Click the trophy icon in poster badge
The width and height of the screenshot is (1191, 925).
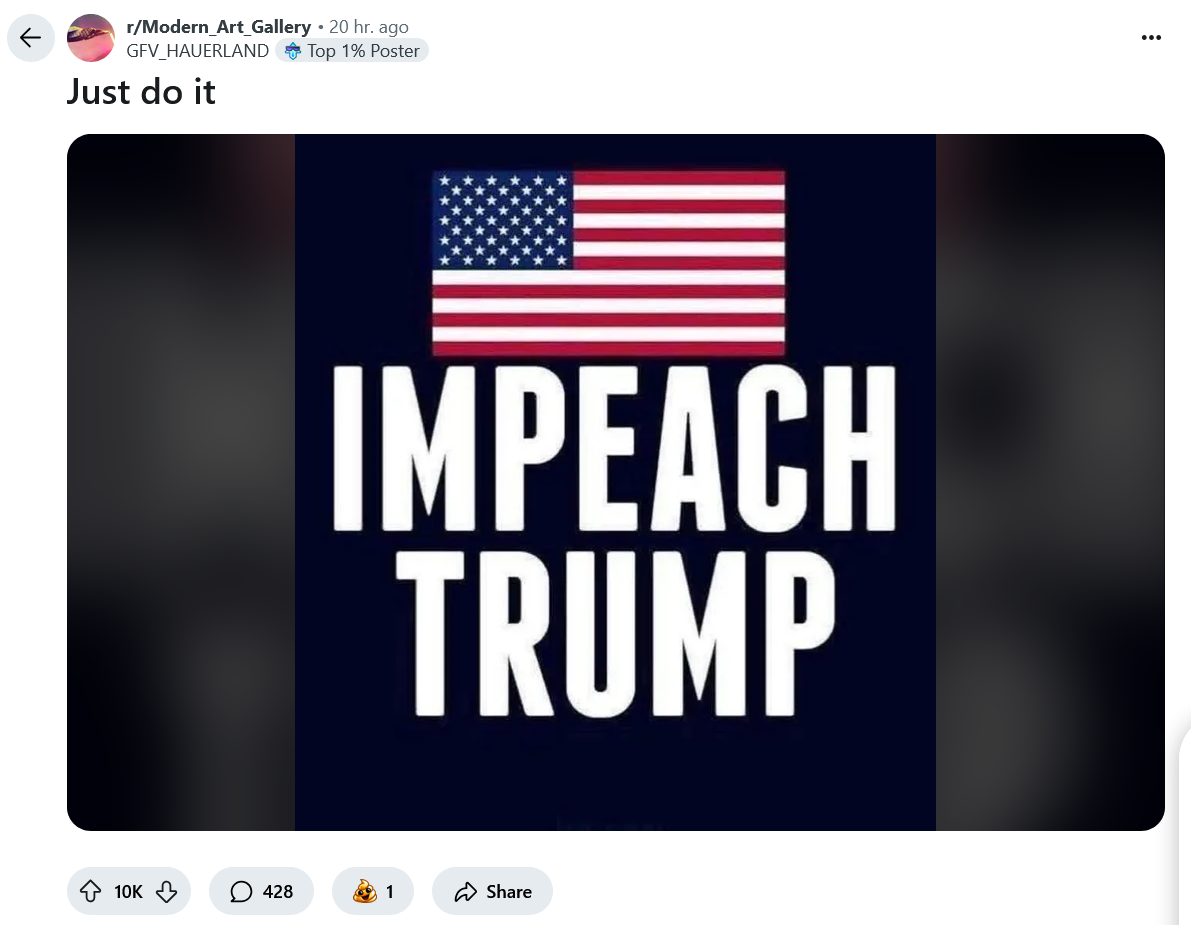point(292,51)
